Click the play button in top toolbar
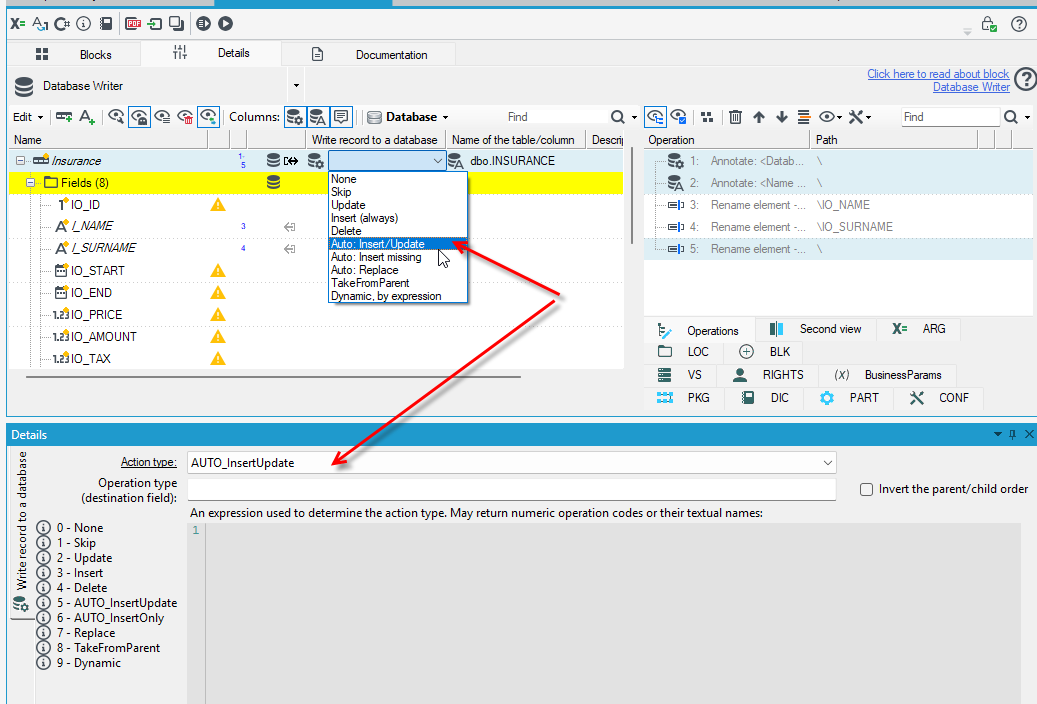The image size is (1037, 704). click(x=226, y=24)
